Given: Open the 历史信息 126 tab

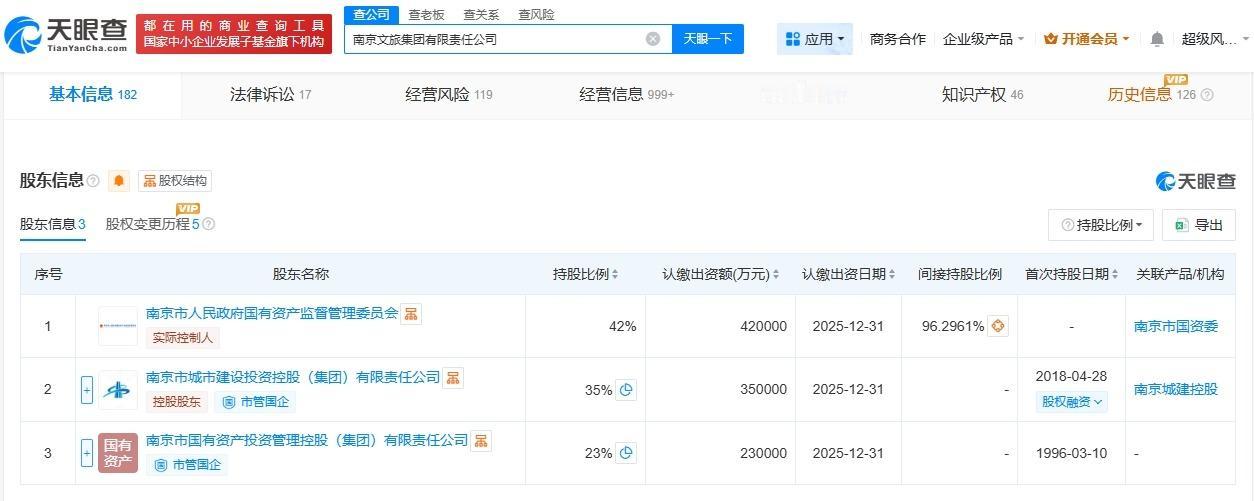Looking at the screenshot, I should coord(1151,95).
